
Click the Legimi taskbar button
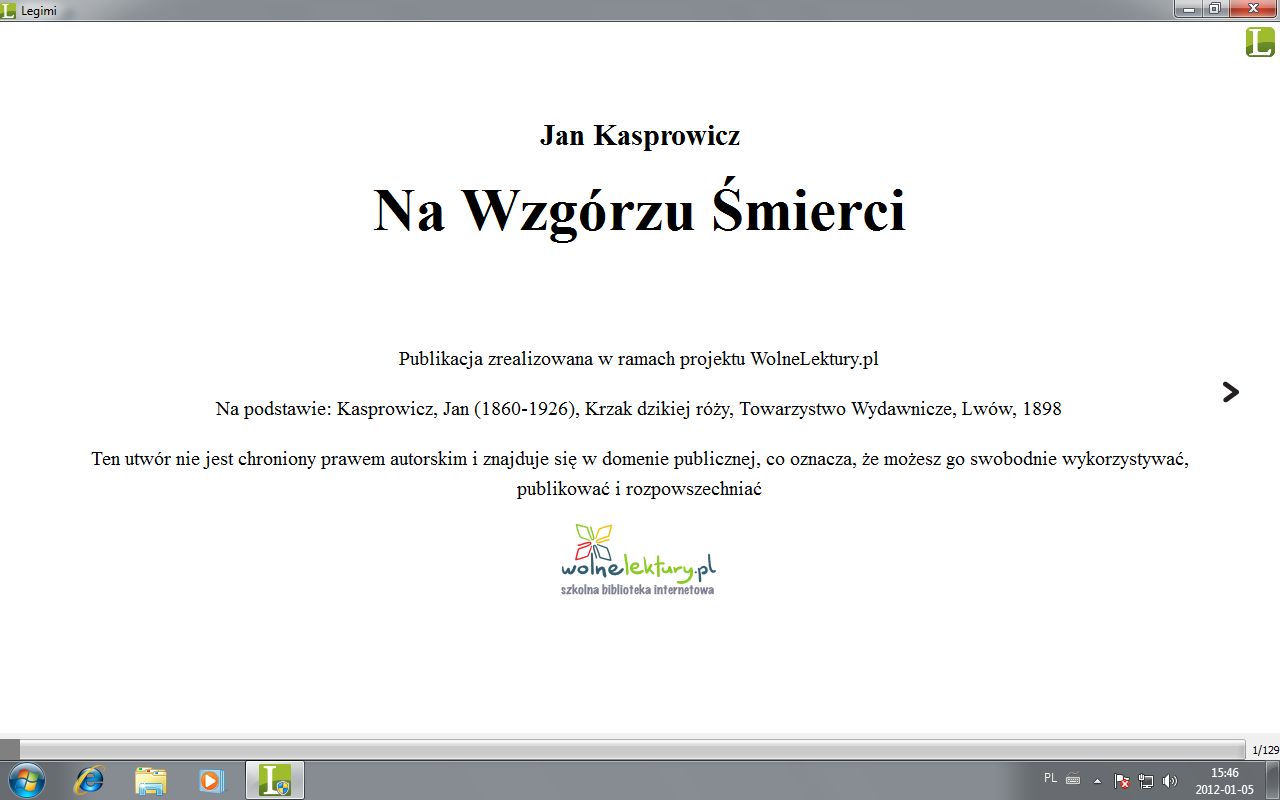pyautogui.click(x=275, y=780)
